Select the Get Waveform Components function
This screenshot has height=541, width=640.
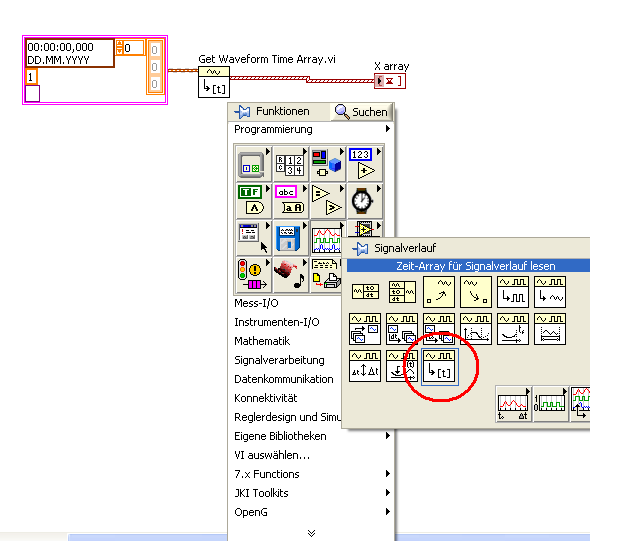pyautogui.click(x=365, y=292)
